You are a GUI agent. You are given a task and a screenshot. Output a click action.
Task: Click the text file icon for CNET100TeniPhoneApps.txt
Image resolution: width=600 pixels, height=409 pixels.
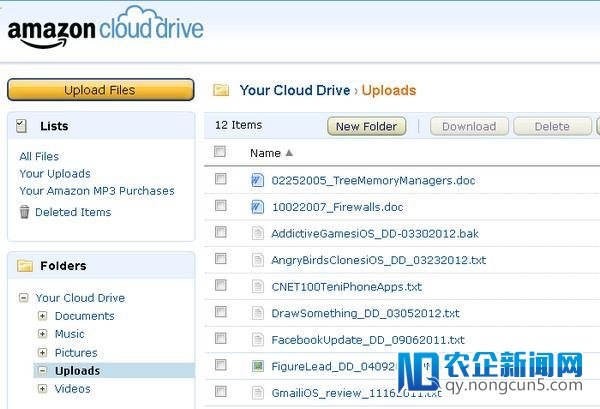tap(258, 286)
